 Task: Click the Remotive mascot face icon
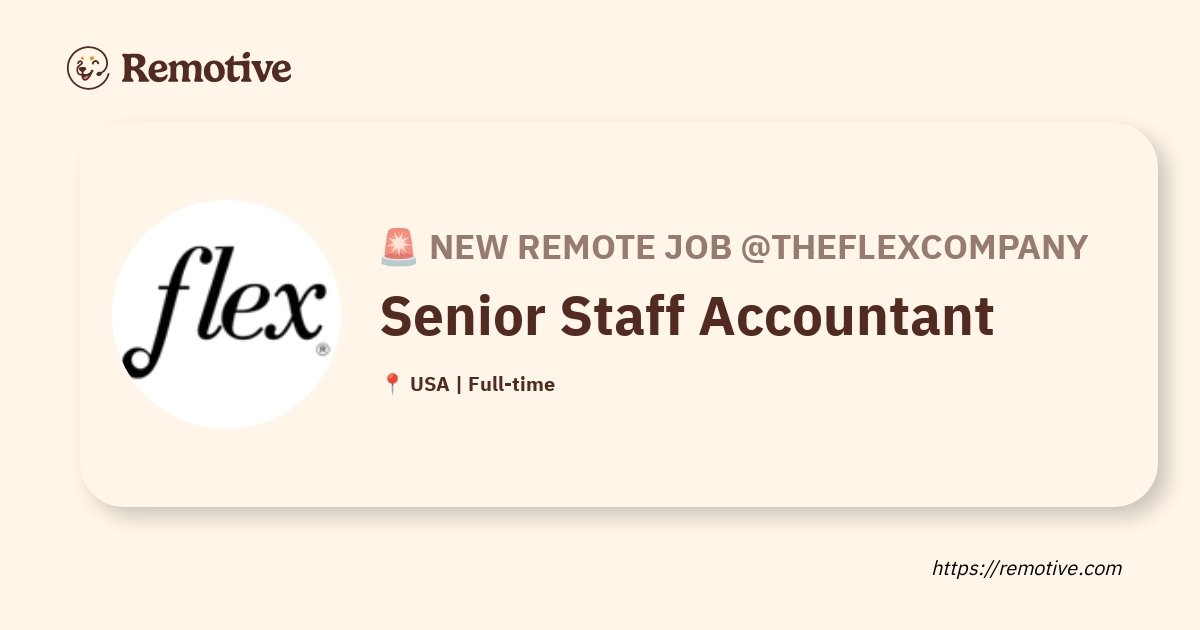tap(88, 68)
